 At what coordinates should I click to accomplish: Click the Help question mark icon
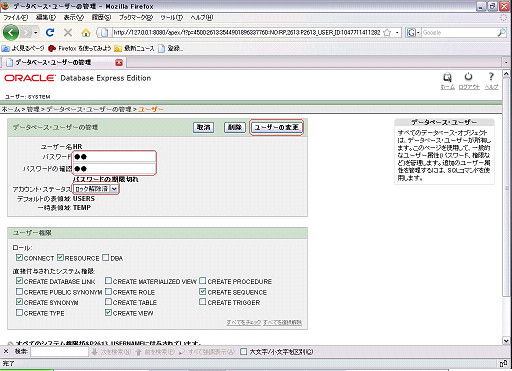tap(491, 77)
